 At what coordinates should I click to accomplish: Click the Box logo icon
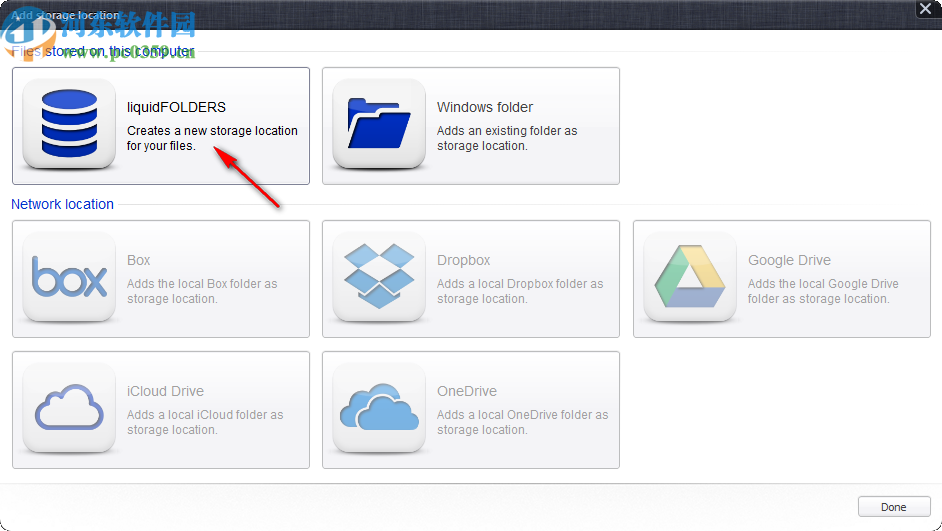(x=69, y=277)
